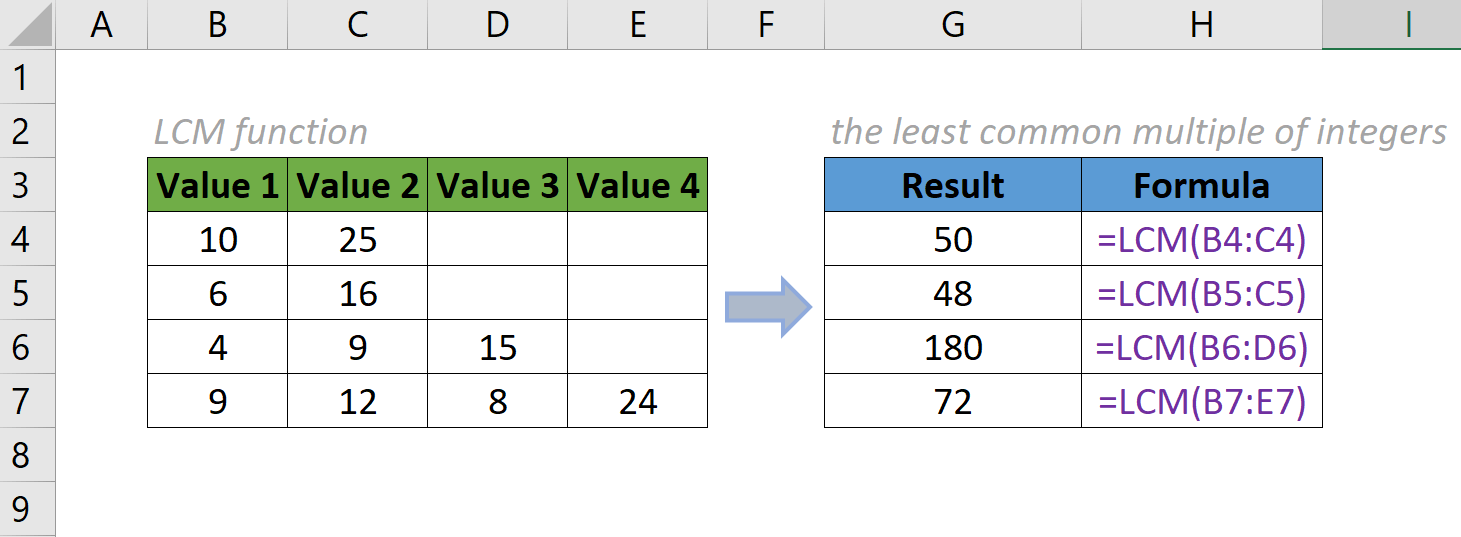Click the result cell showing 180
Image resolution: width=1461 pixels, height=537 pixels.
pyautogui.click(x=952, y=347)
